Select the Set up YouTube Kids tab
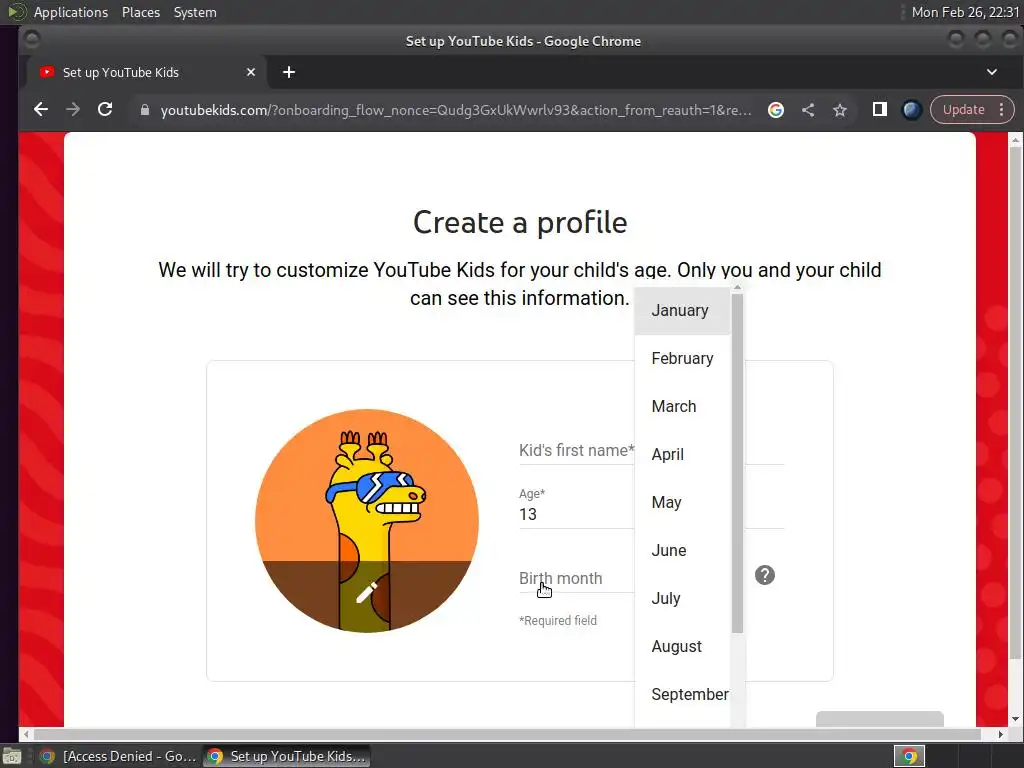The image size is (1024, 768). [x=146, y=72]
